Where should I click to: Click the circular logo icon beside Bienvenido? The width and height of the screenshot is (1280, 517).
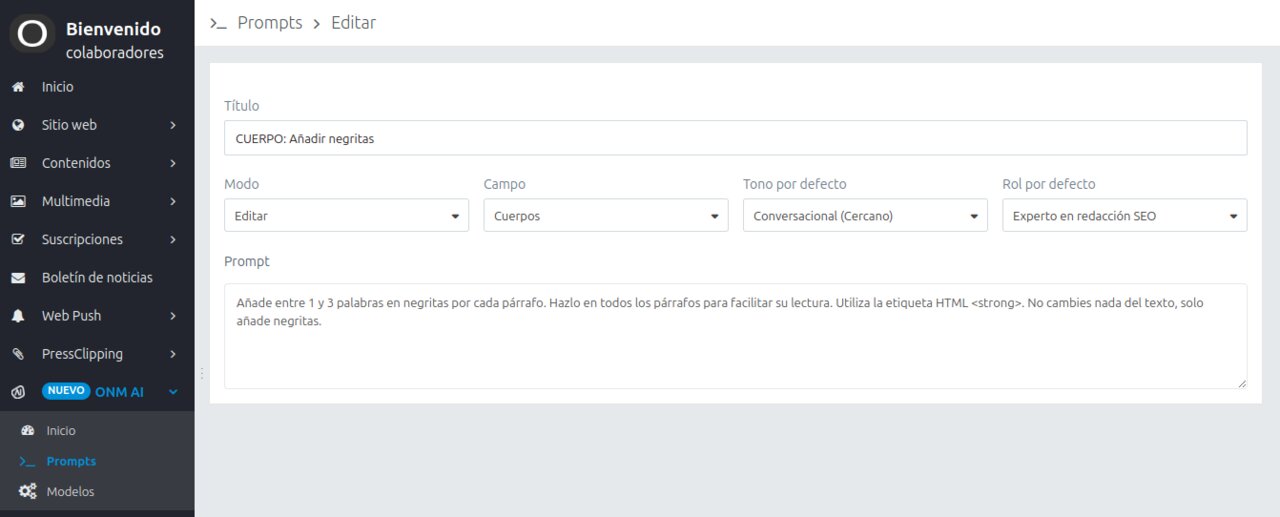tap(32, 33)
